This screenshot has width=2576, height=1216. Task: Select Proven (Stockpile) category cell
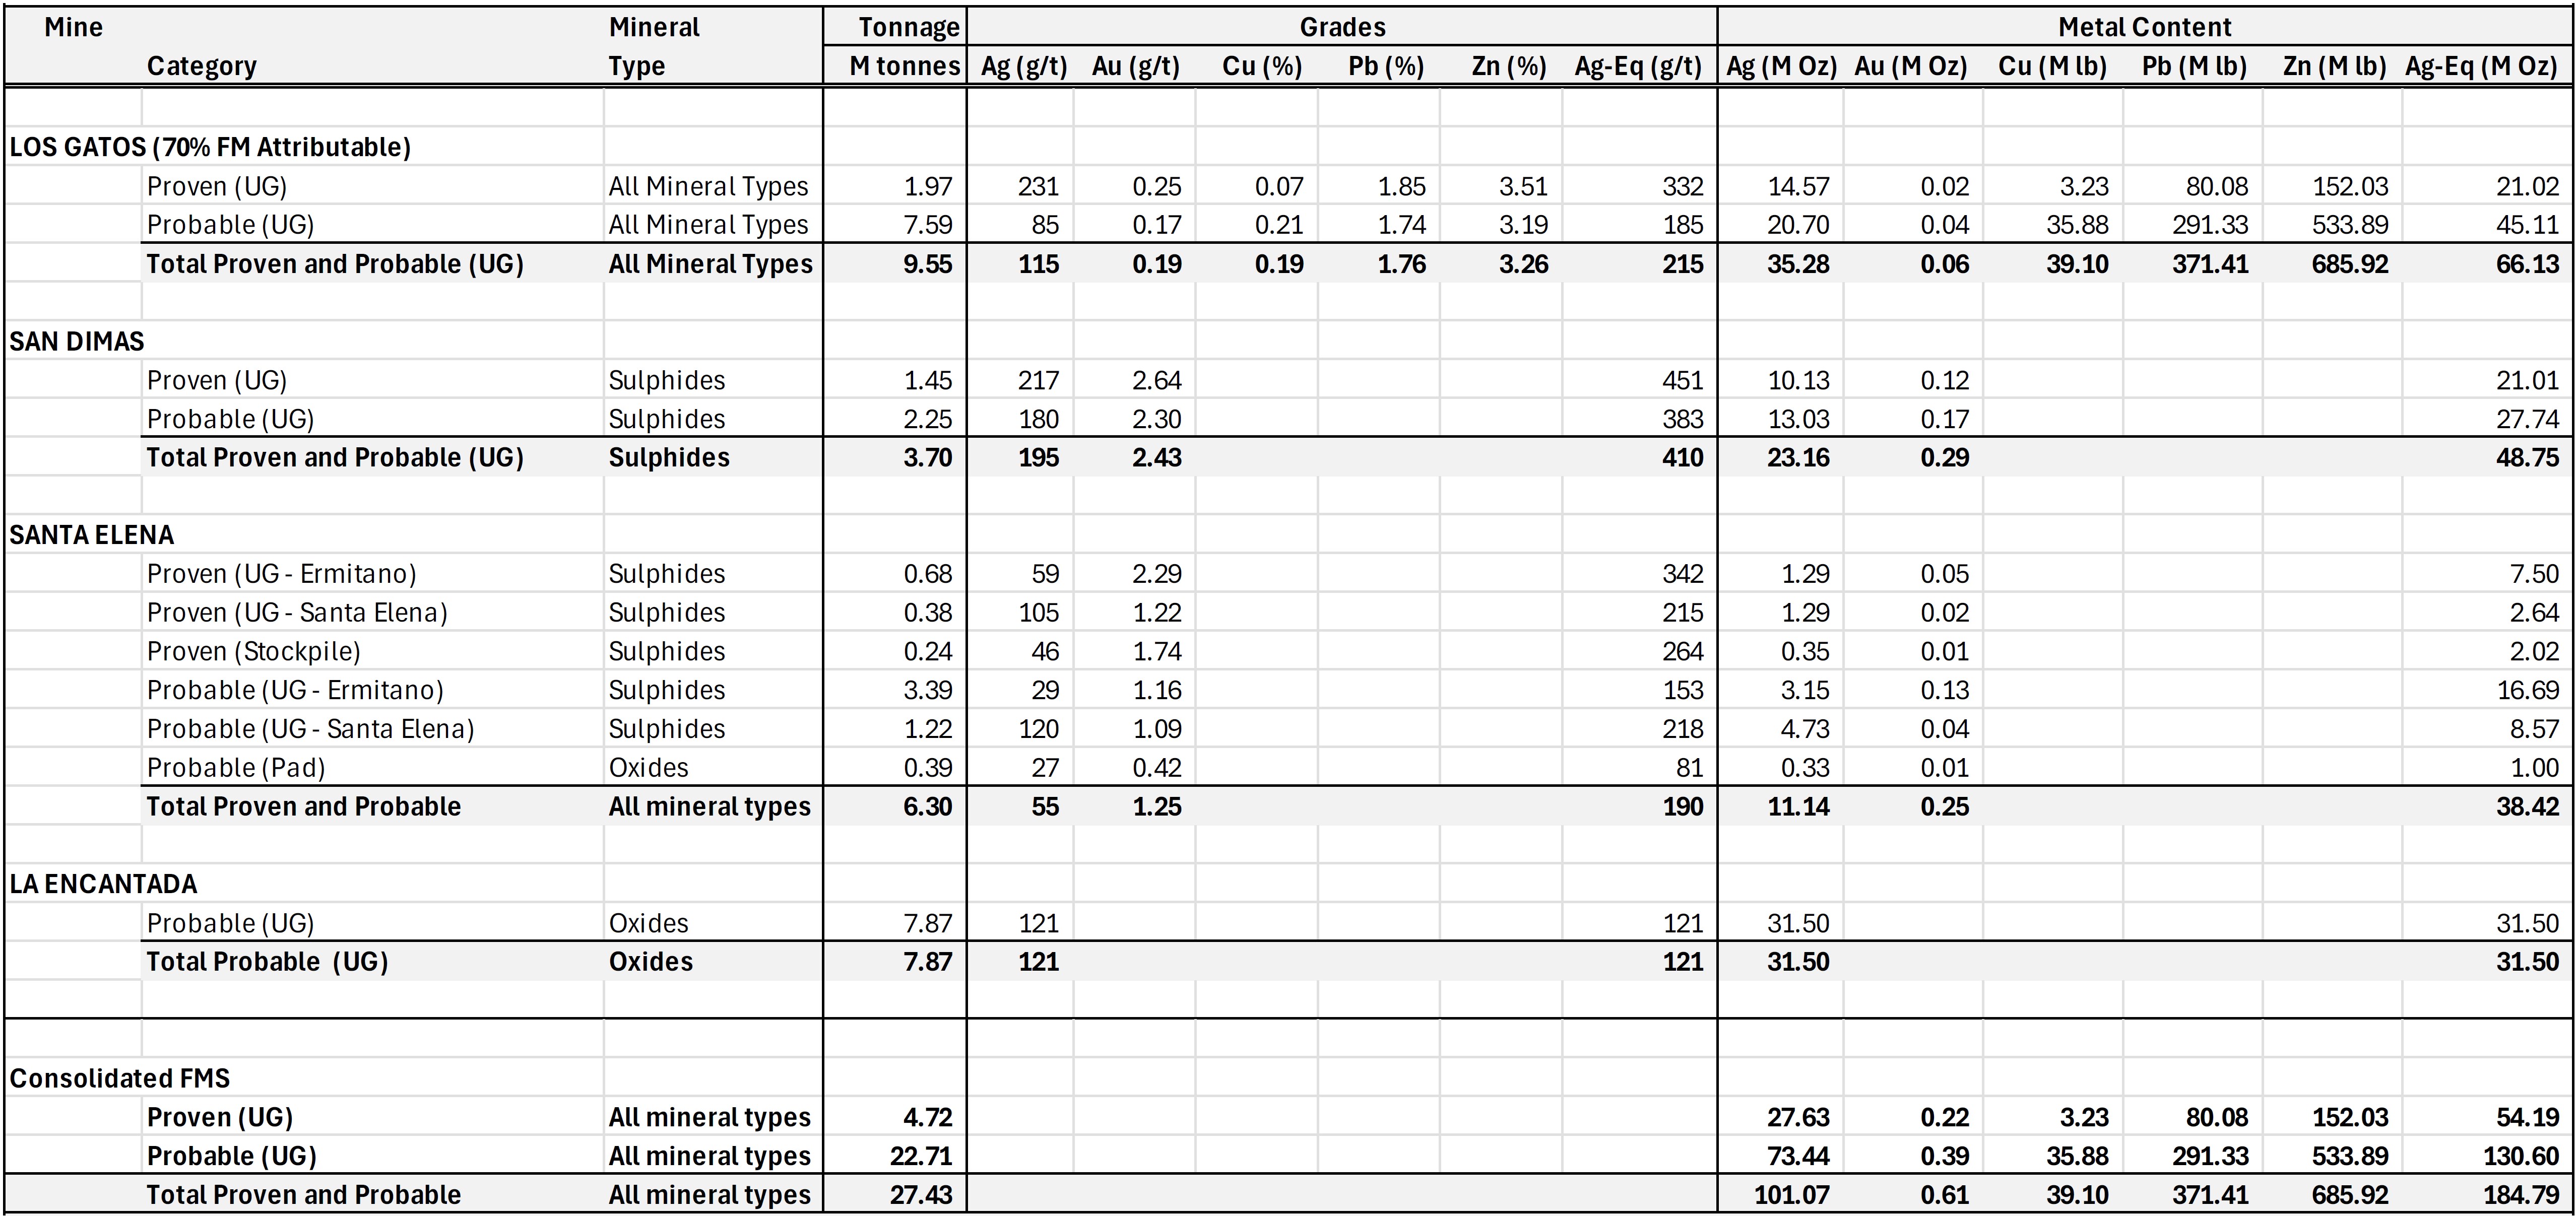253,651
